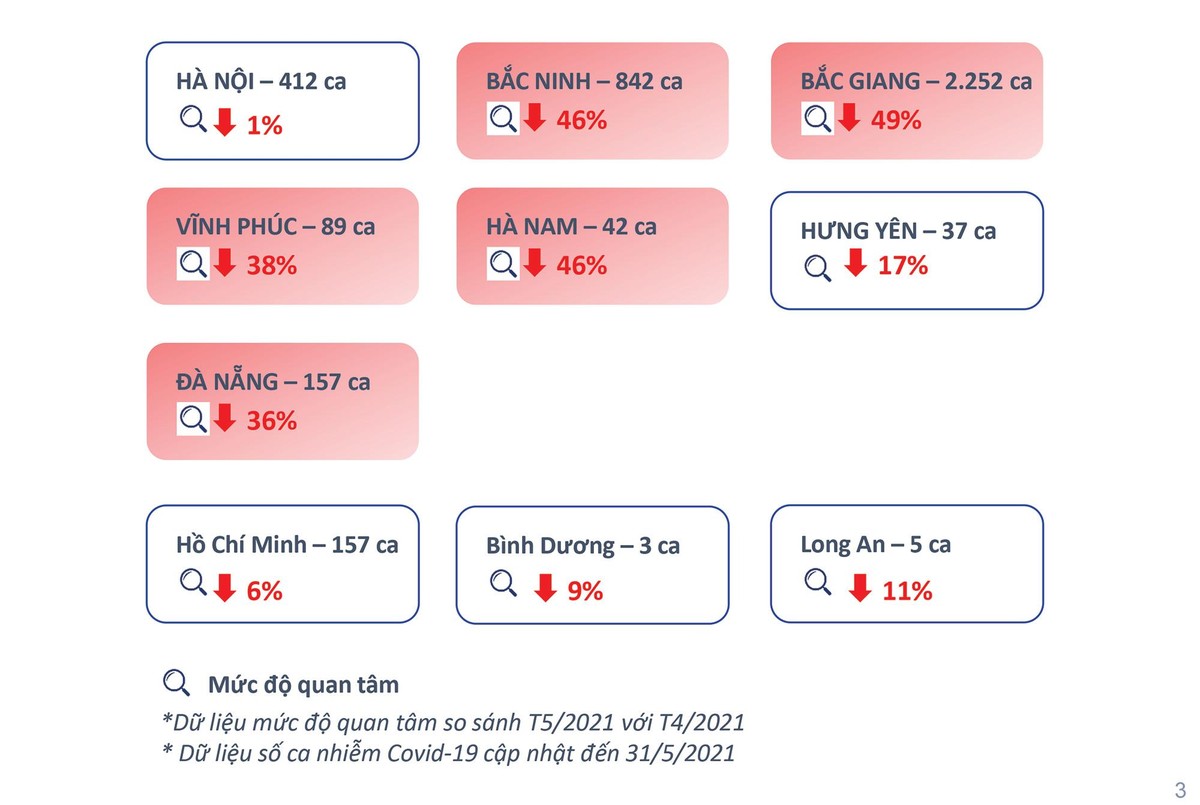Click the 36% value in Đà Nẵng card
This screenshot has height=805, width=1200.
pos(272,421)
